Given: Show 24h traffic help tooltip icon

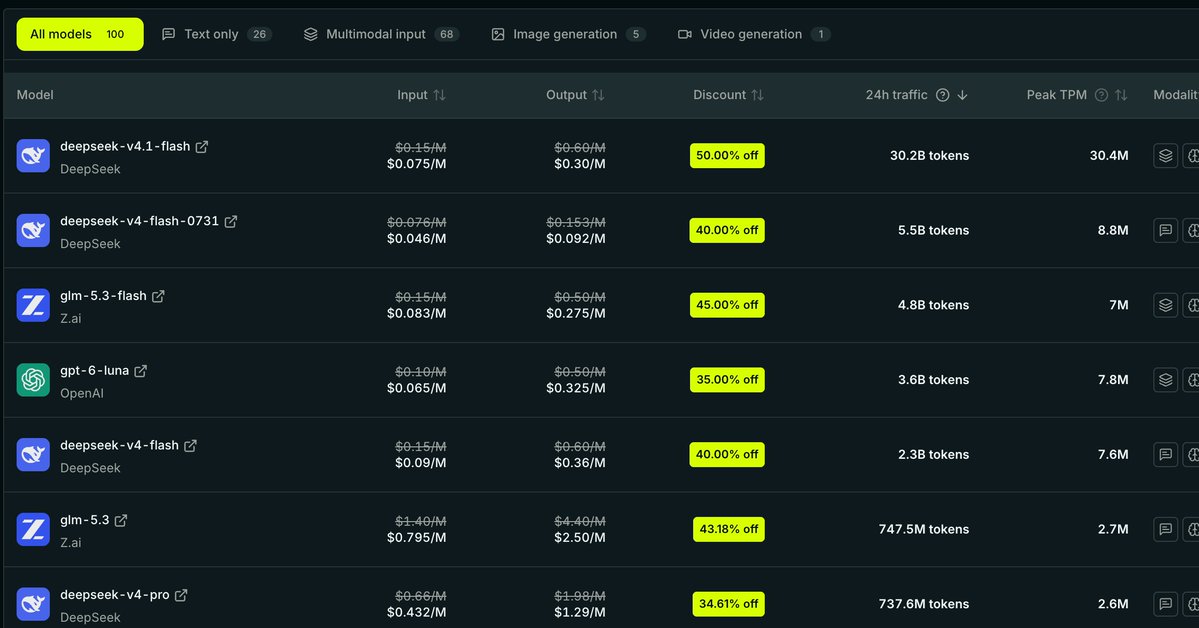Looking at the screenshot, I should tap(943, 95).
